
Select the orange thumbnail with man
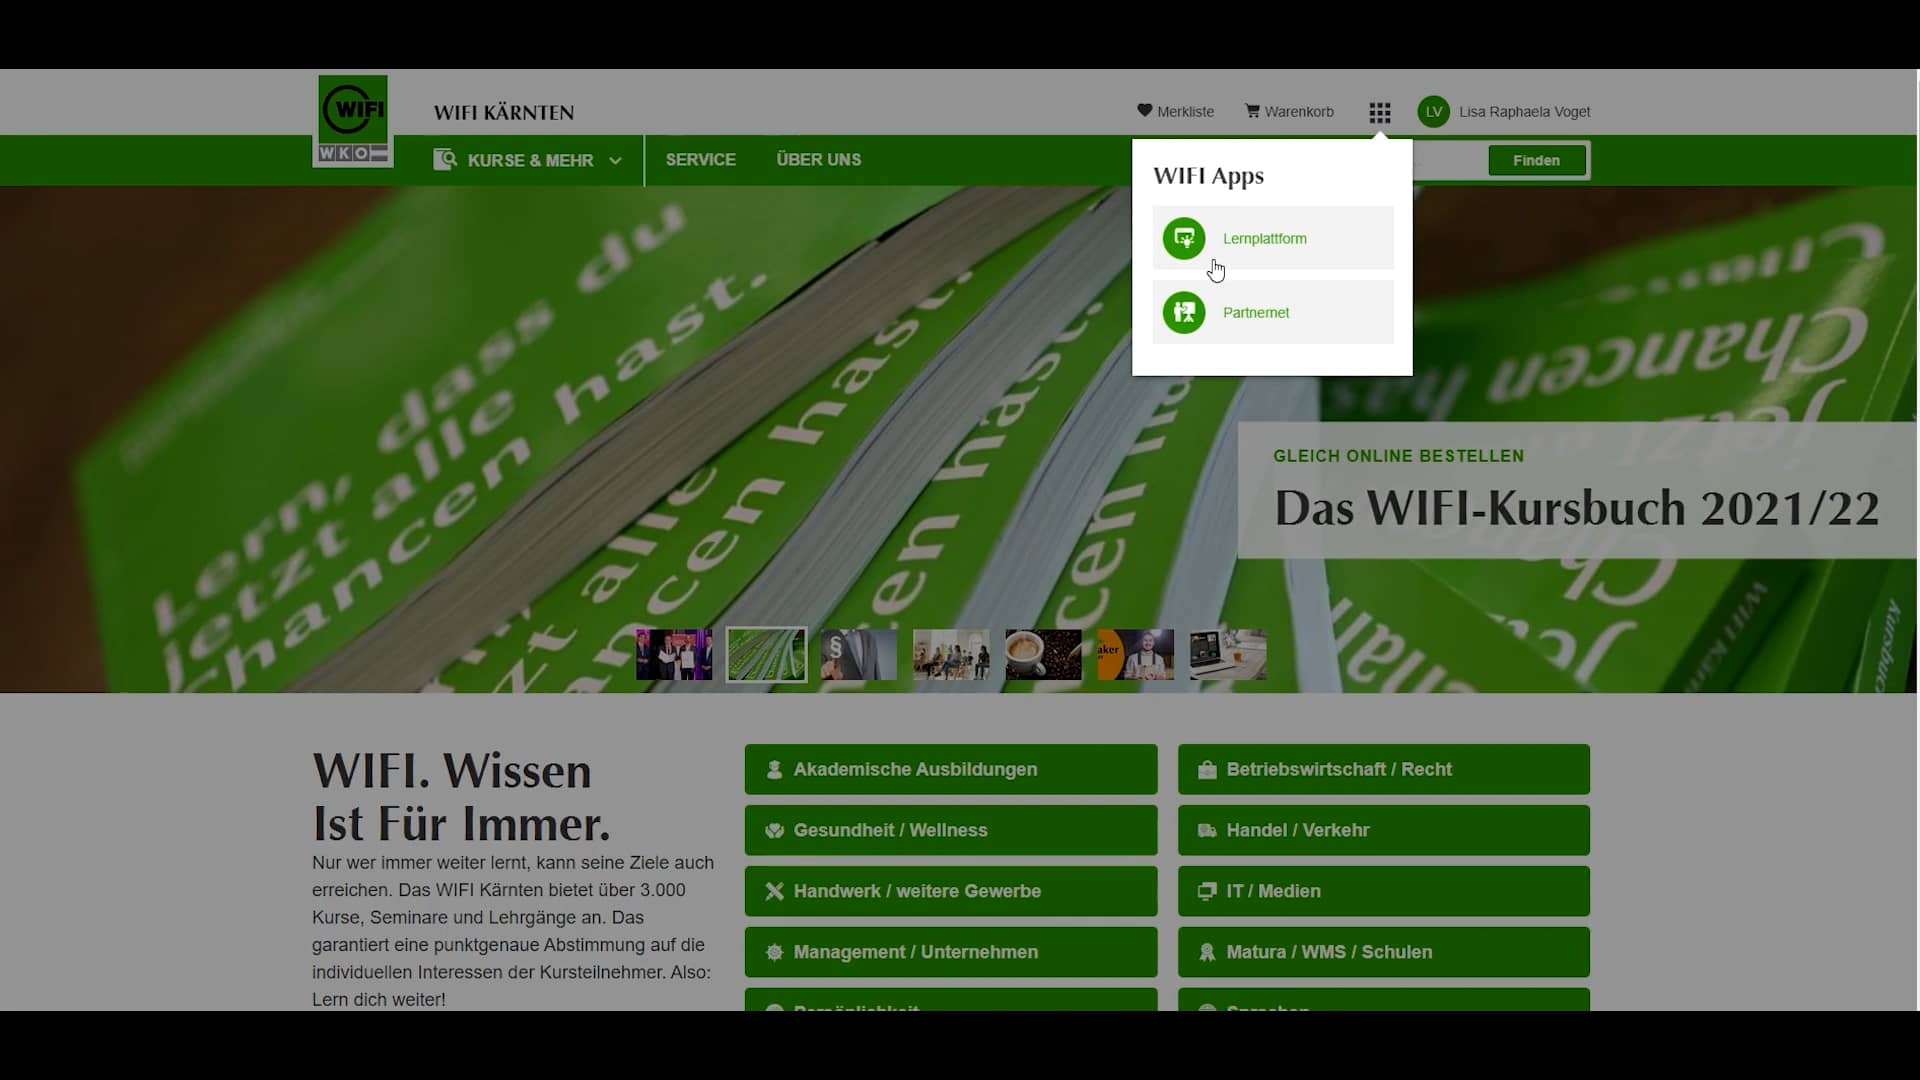[1135, 655]
